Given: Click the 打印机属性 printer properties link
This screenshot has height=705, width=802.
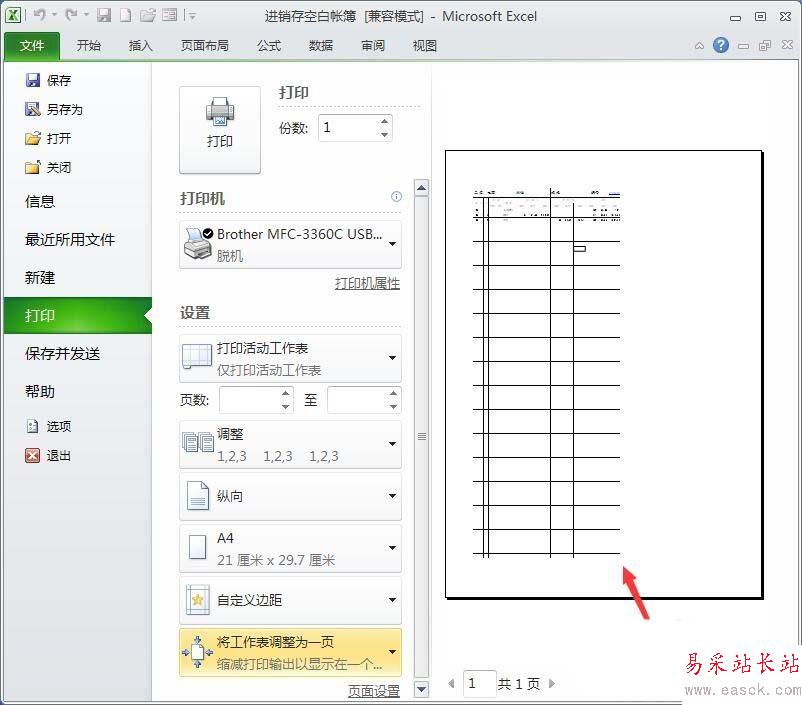Looking at the screenshot, I should pos(367,283).
